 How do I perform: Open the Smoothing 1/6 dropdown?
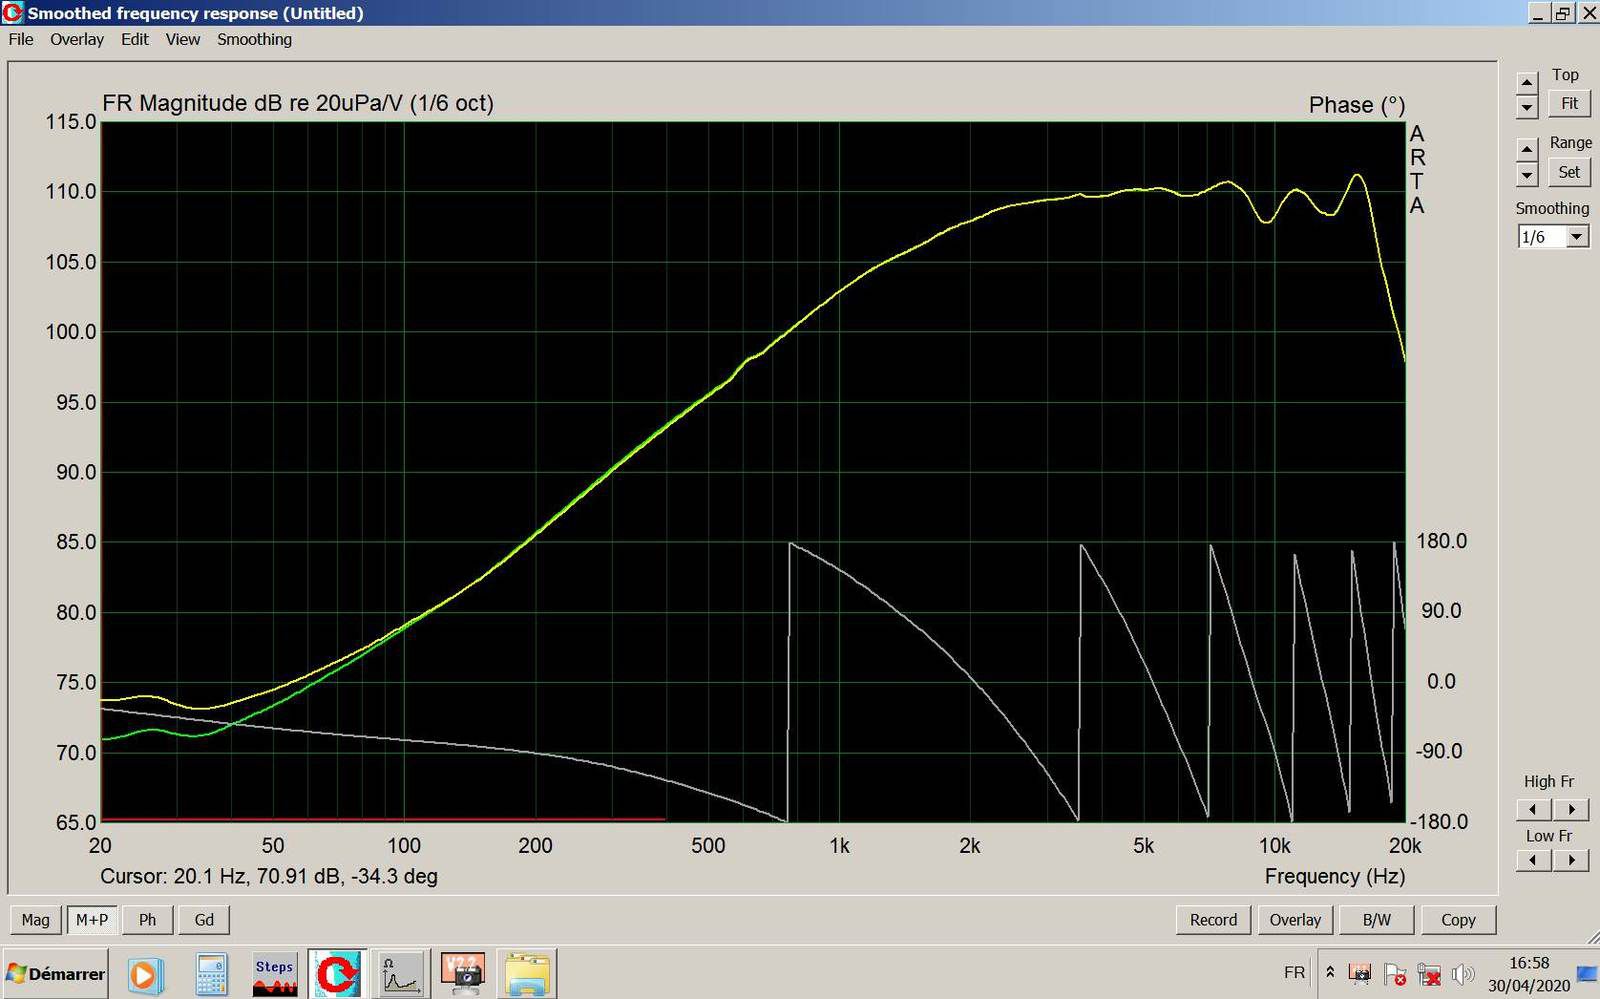1577,237
